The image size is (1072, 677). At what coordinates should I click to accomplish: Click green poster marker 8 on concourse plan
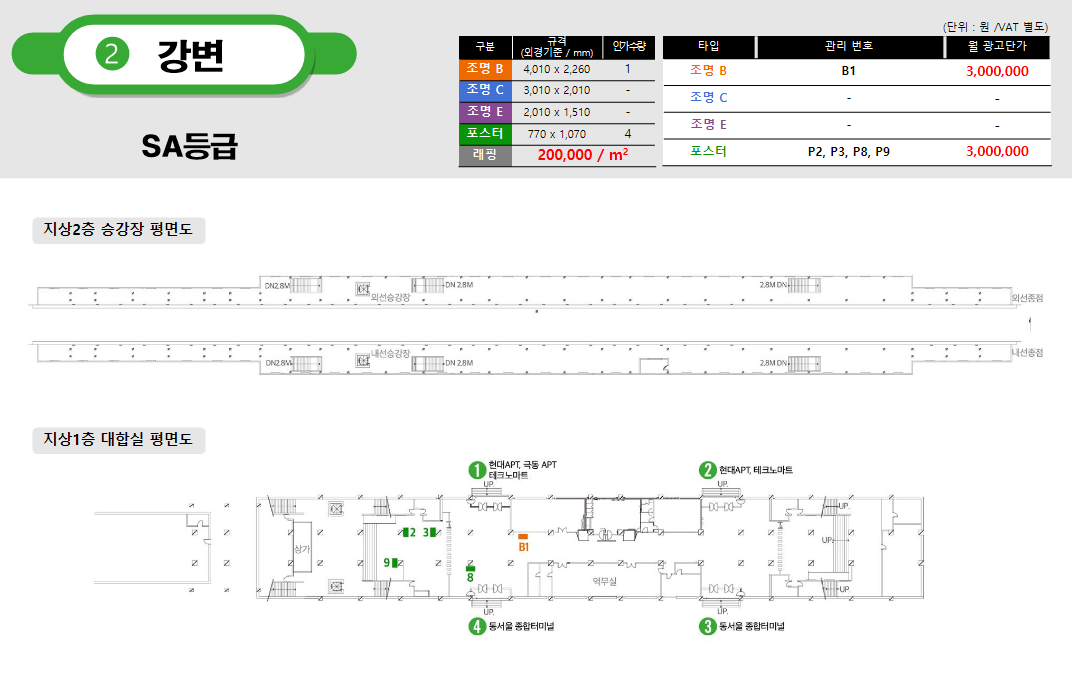pos(470,574)
